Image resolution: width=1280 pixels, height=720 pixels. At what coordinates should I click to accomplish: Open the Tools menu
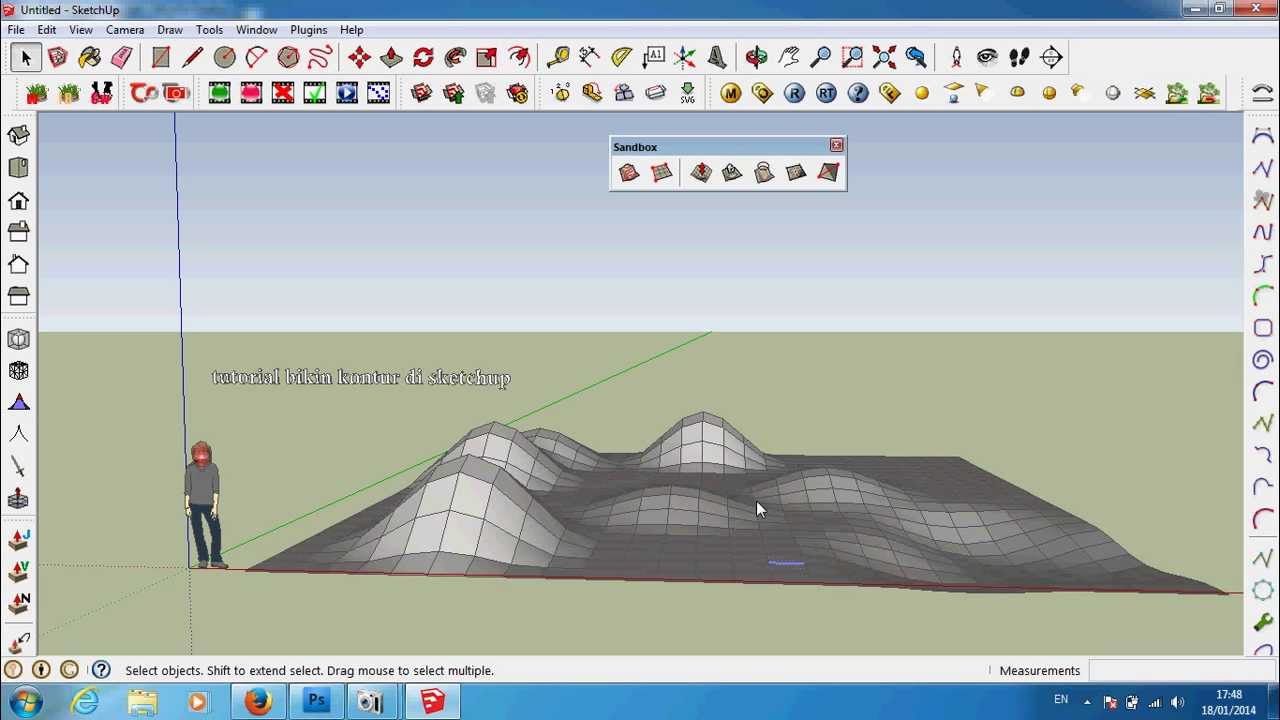pyautogui.click(x=209, y=30)
